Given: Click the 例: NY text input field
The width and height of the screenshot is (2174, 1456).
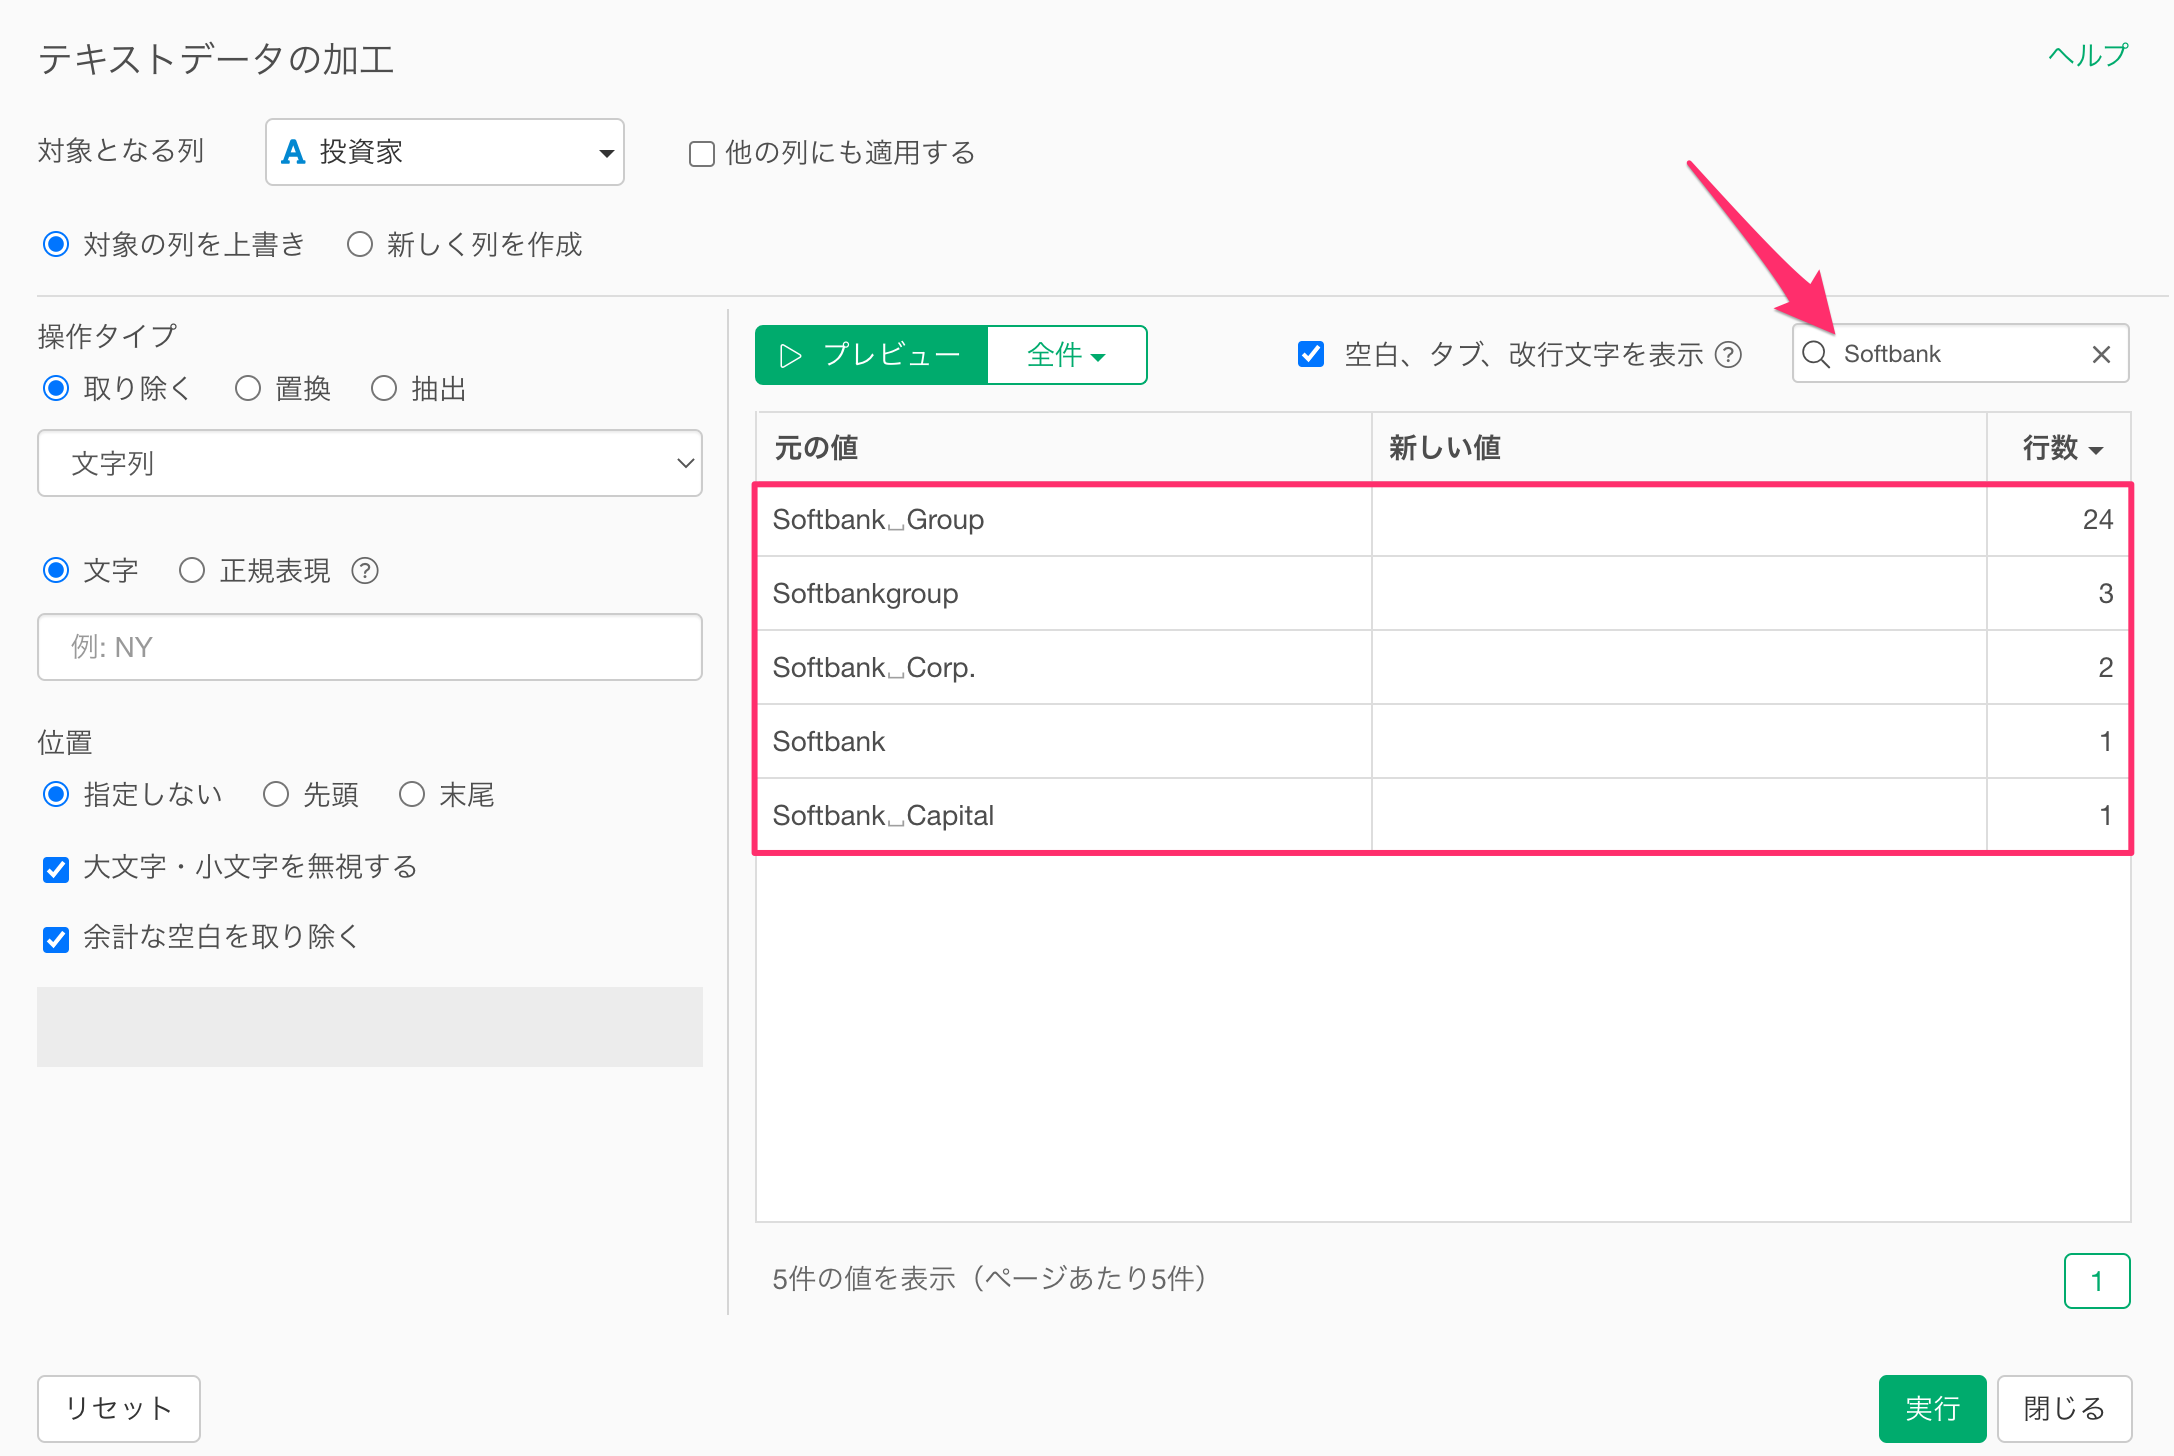Looking at the screenshot, I should [x=370, y=647].
